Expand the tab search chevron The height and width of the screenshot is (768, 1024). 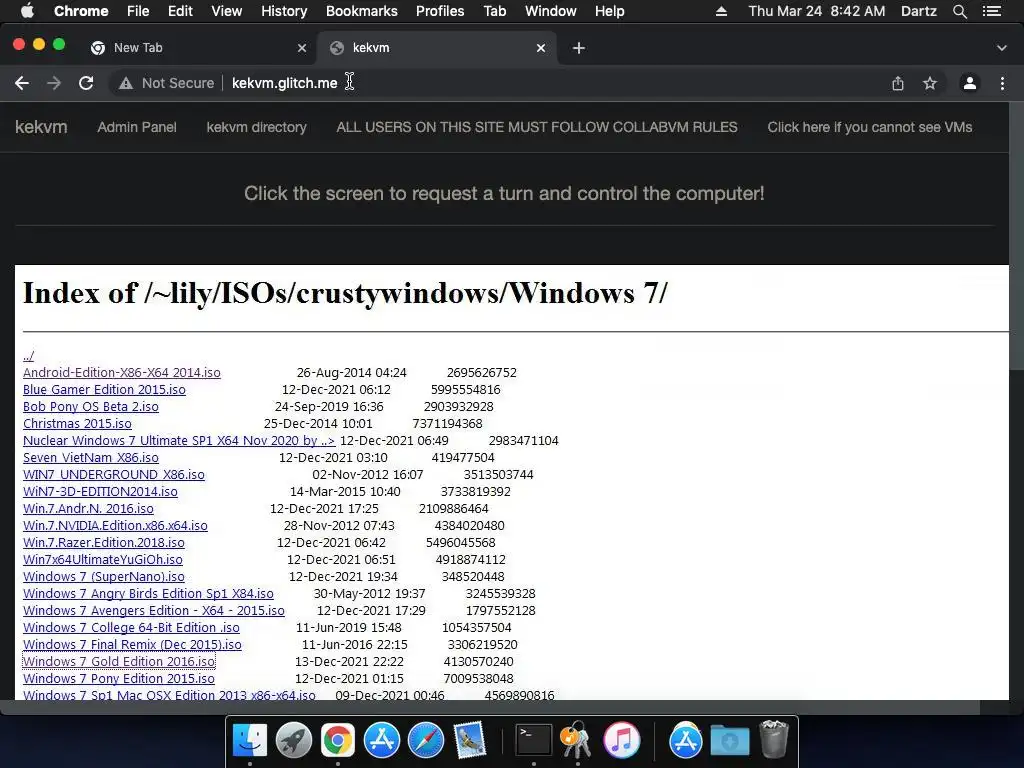tap(1002, 48)
